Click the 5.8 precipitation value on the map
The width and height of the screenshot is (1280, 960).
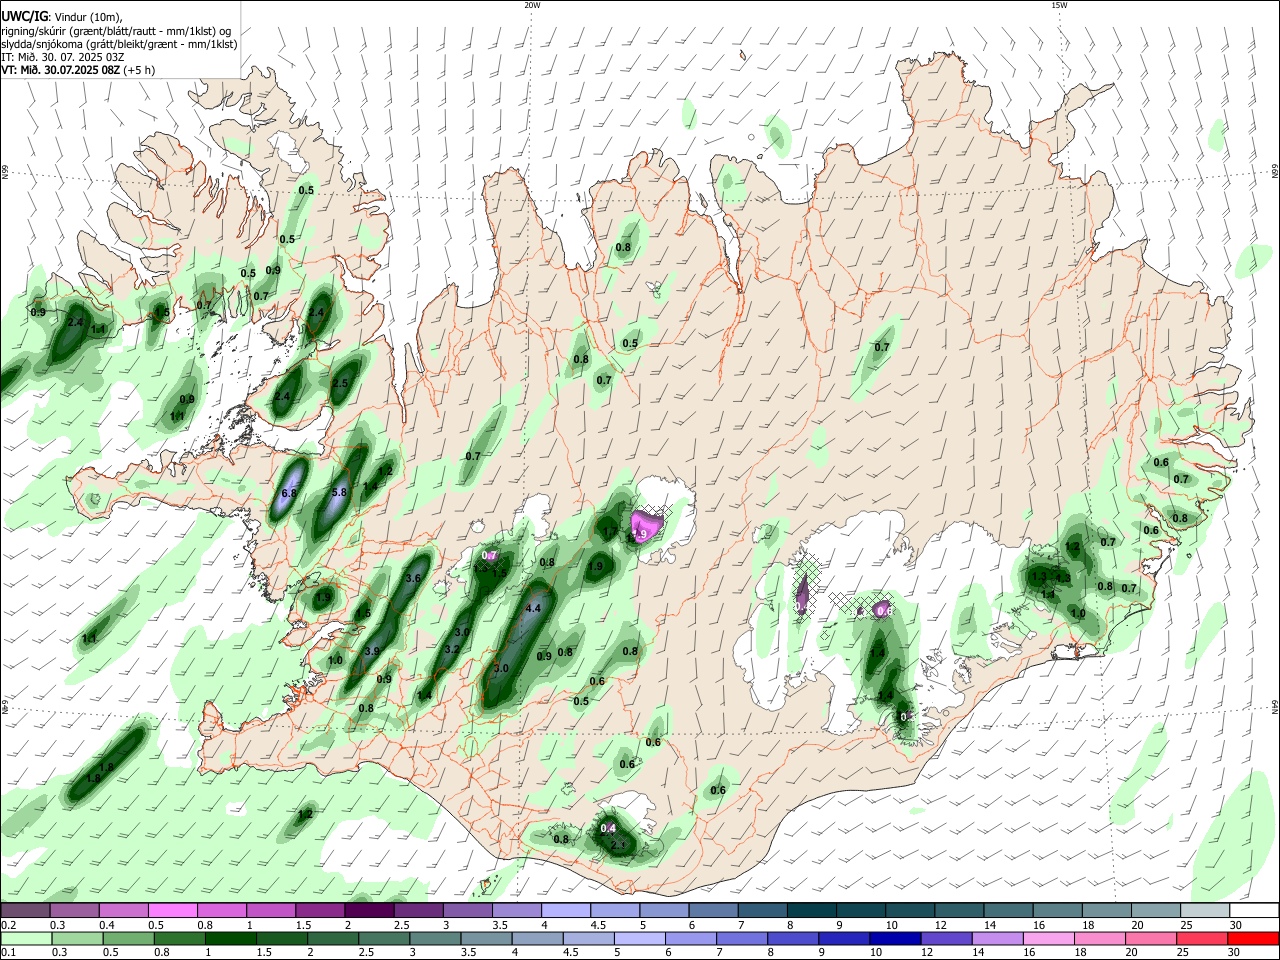point(339,492)
